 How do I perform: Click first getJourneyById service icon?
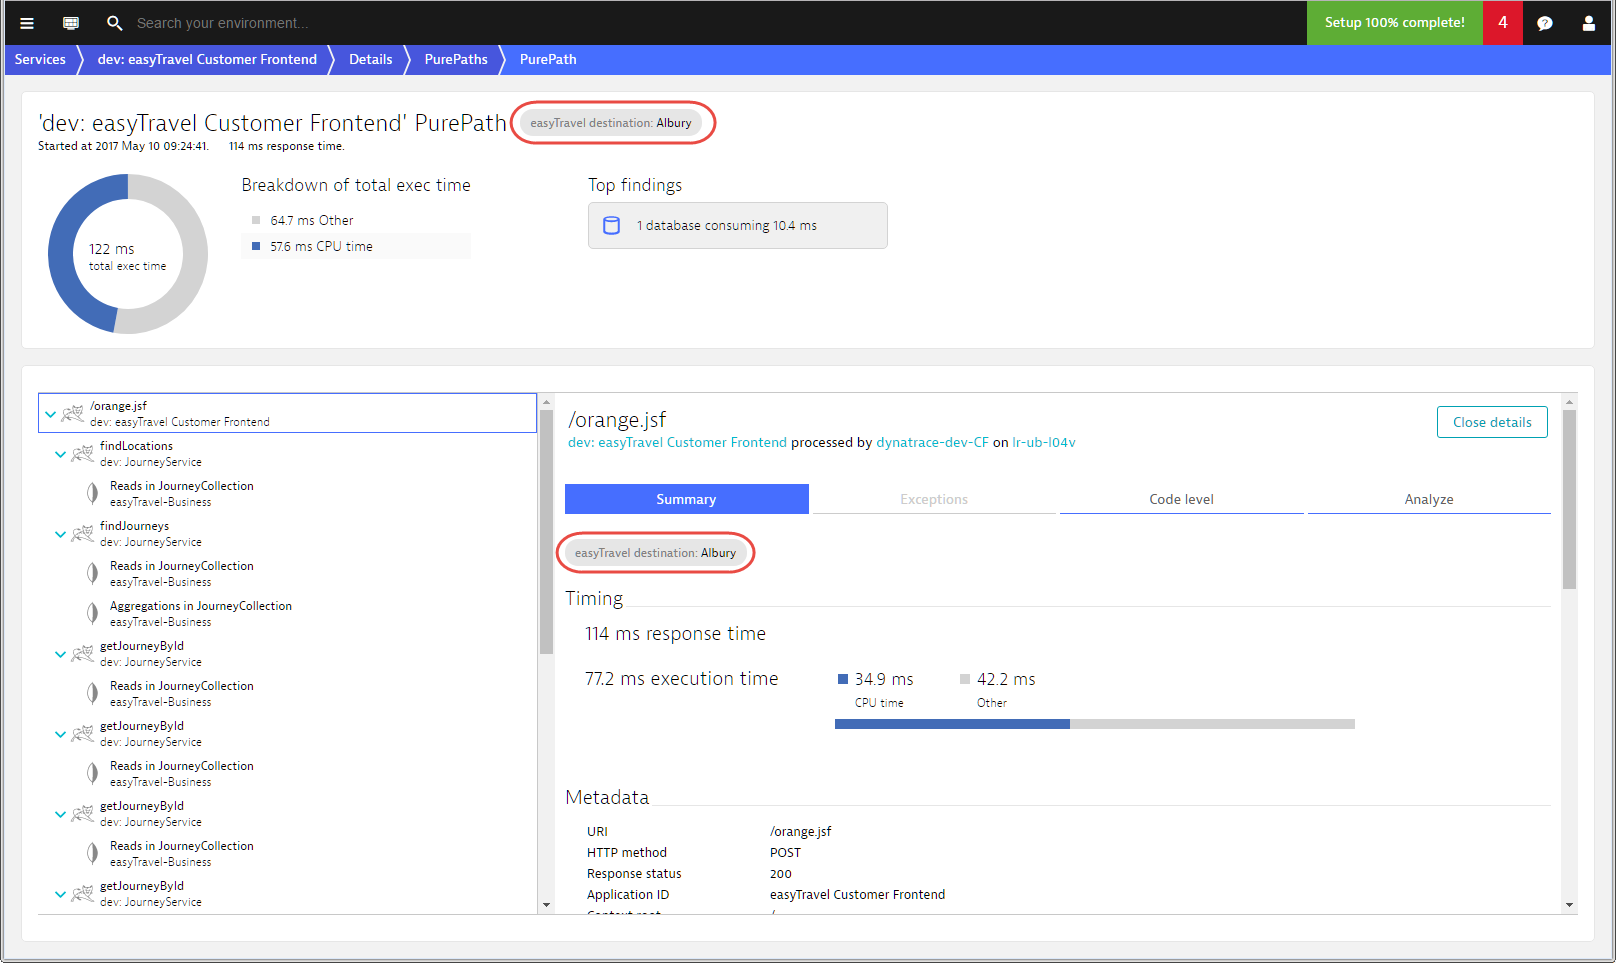[x=83, y=653]
